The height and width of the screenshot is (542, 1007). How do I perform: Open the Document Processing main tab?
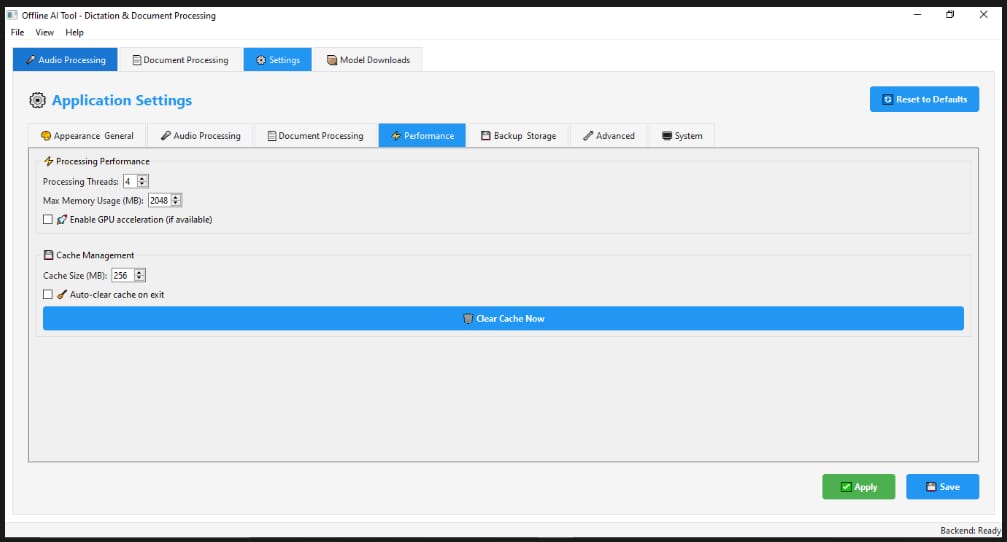(x=180, y=60)
